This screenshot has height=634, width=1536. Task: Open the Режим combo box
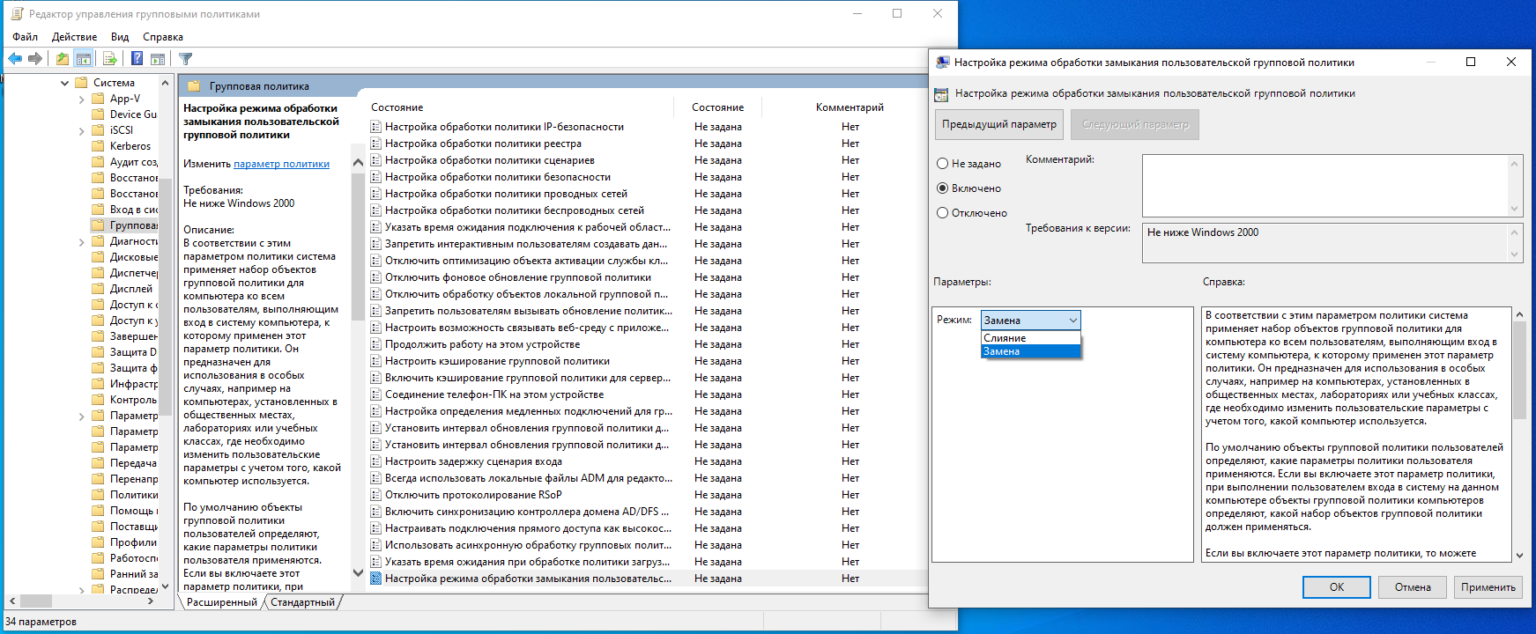click(x=1031, y=320)
